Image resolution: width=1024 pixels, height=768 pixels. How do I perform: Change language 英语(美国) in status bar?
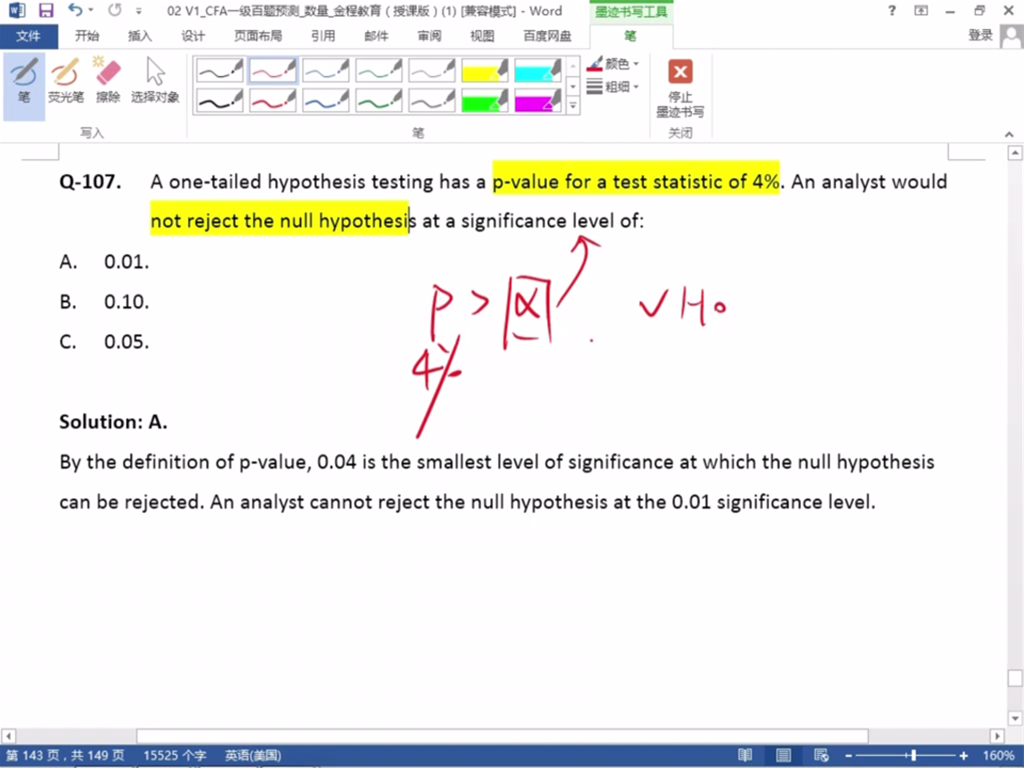[253, 756]
